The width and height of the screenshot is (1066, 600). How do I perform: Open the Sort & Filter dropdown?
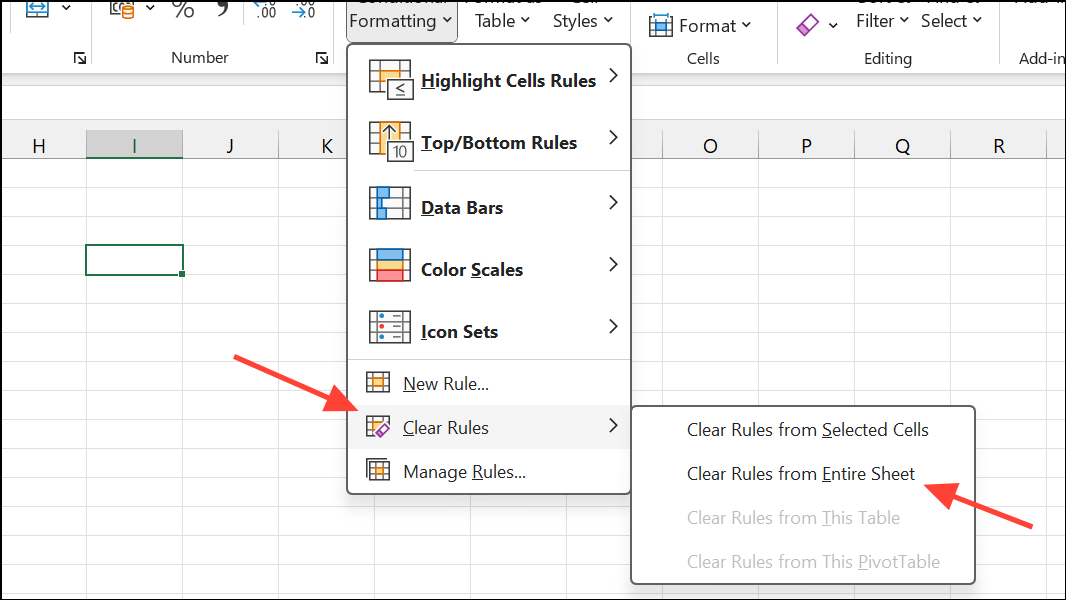(x=882, y=20)
